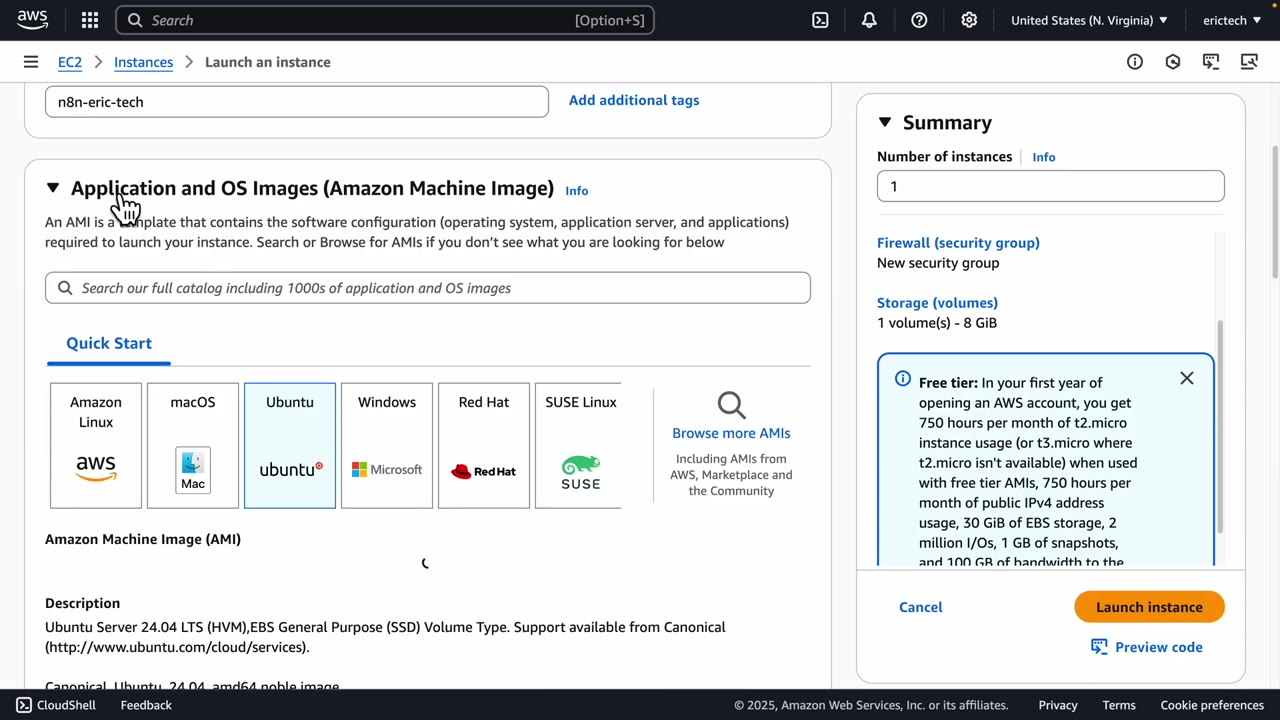The image size is (1280, 720).
Task: Click the magnifier icon in AMI search box
Action: [65, 288]
